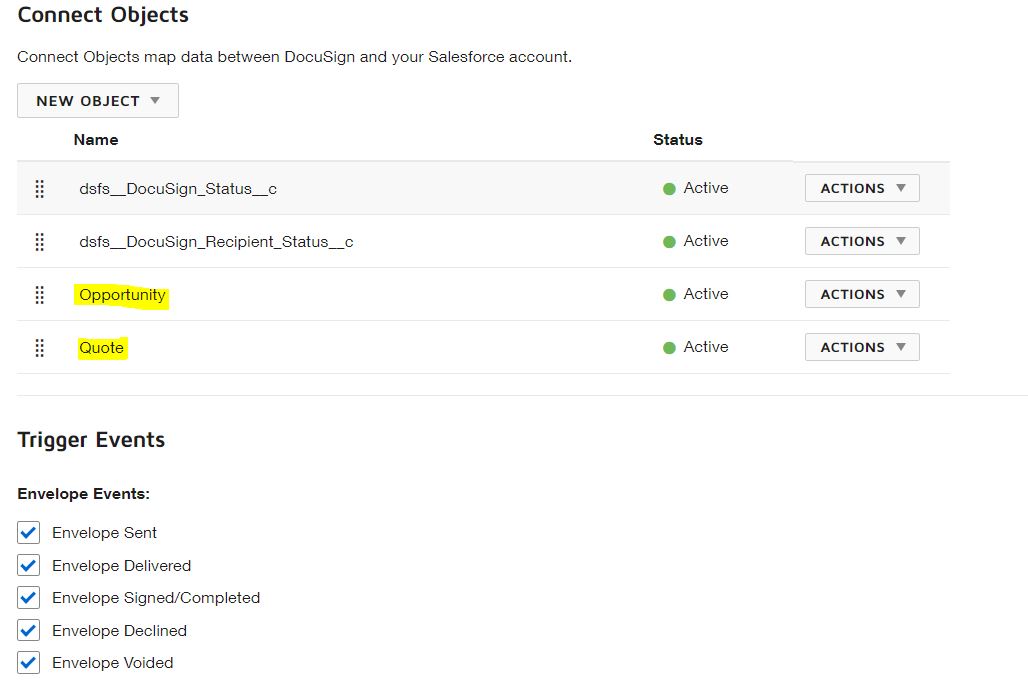Image resolution: width=1028 pixels, height=690 pixels.
Task: Click Active status text for Quote
Action: pos(706,347)
